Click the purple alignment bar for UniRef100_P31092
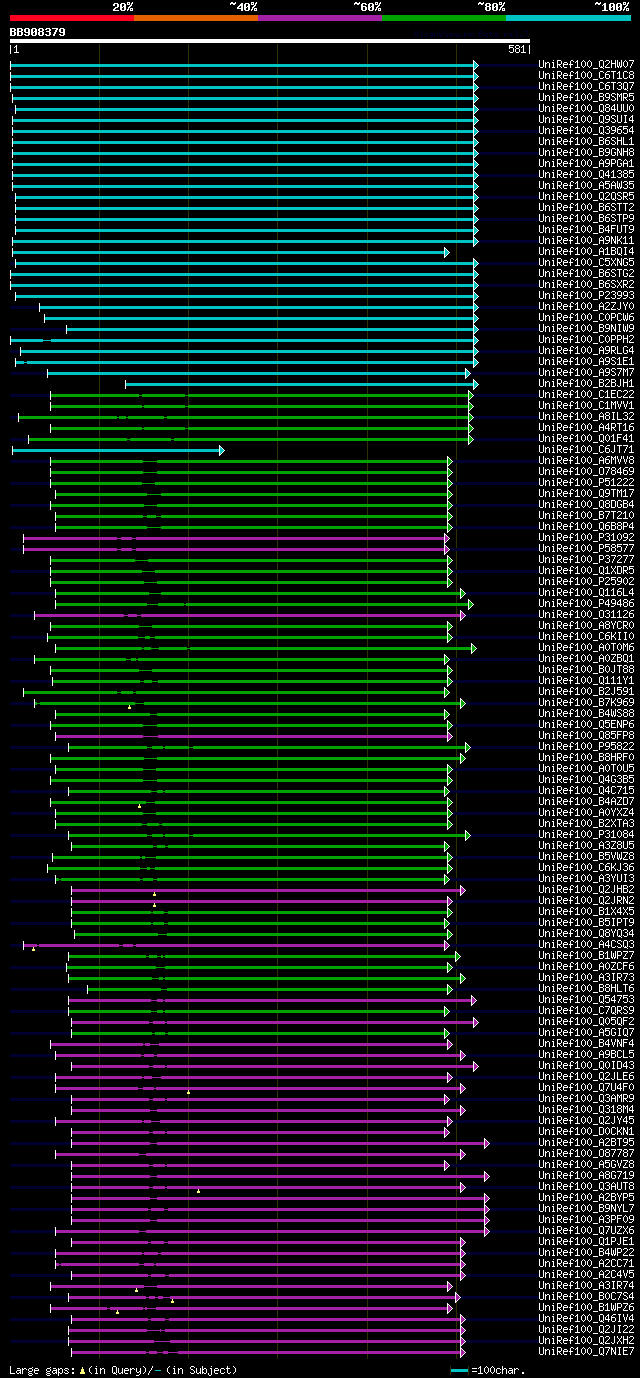 [x=234, y=538]
